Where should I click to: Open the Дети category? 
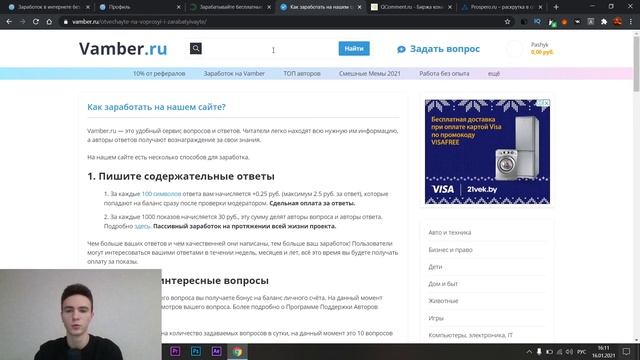(435, 267)
